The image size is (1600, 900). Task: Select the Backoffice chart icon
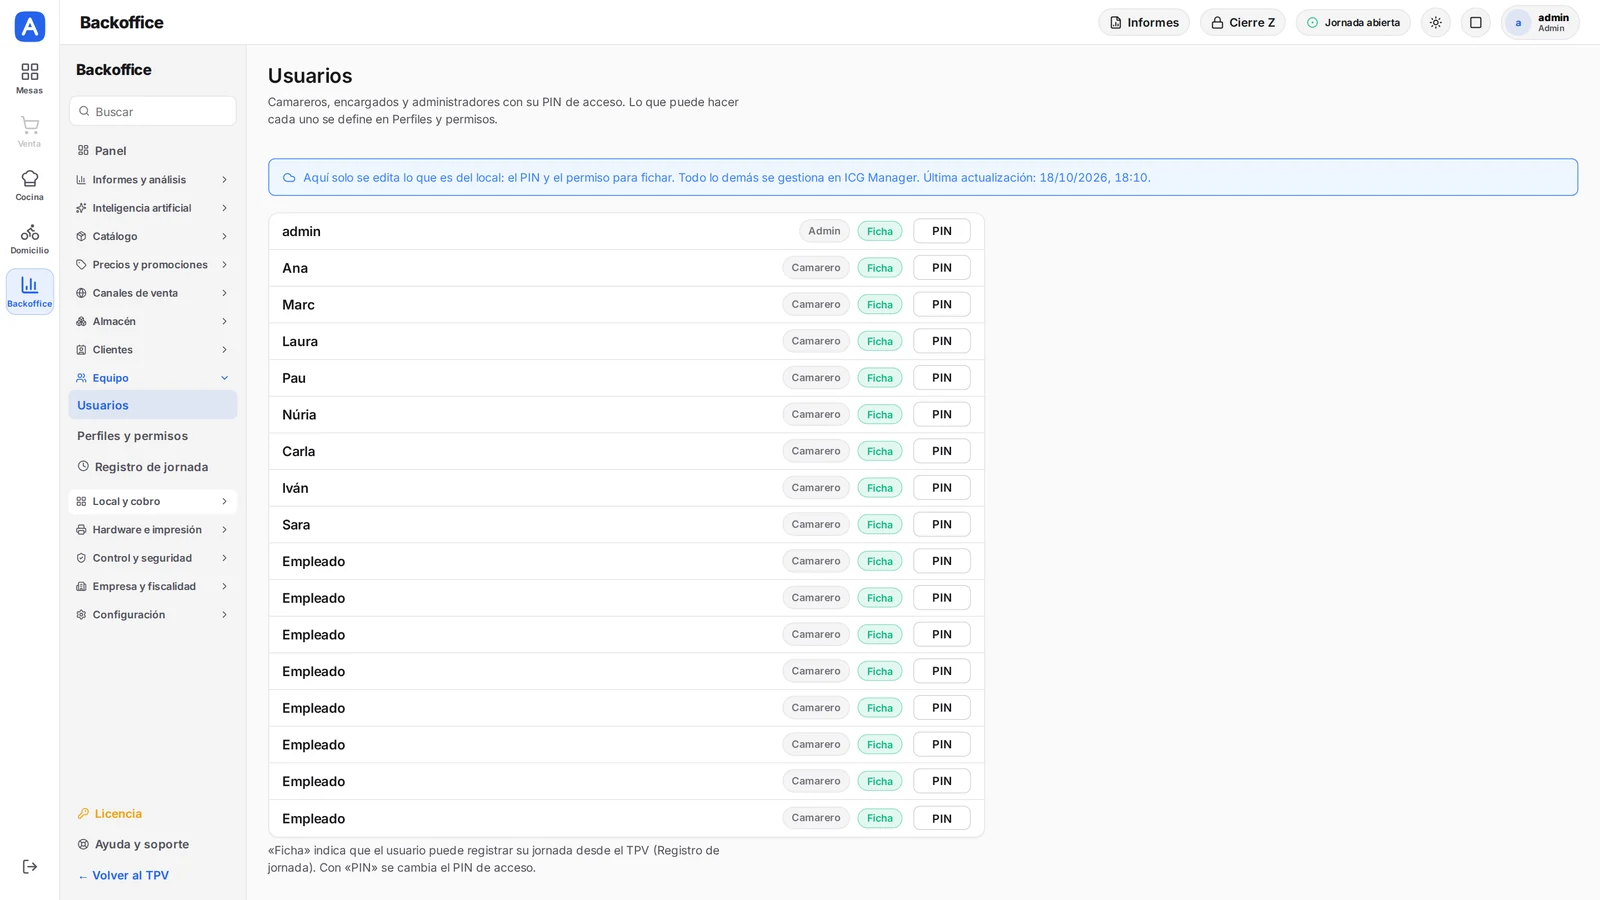click(29, 291)
